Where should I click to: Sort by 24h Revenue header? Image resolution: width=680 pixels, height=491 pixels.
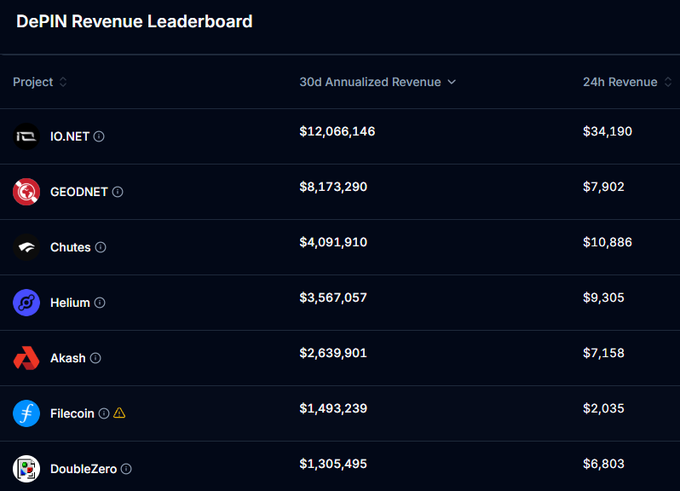coord(620,82)
